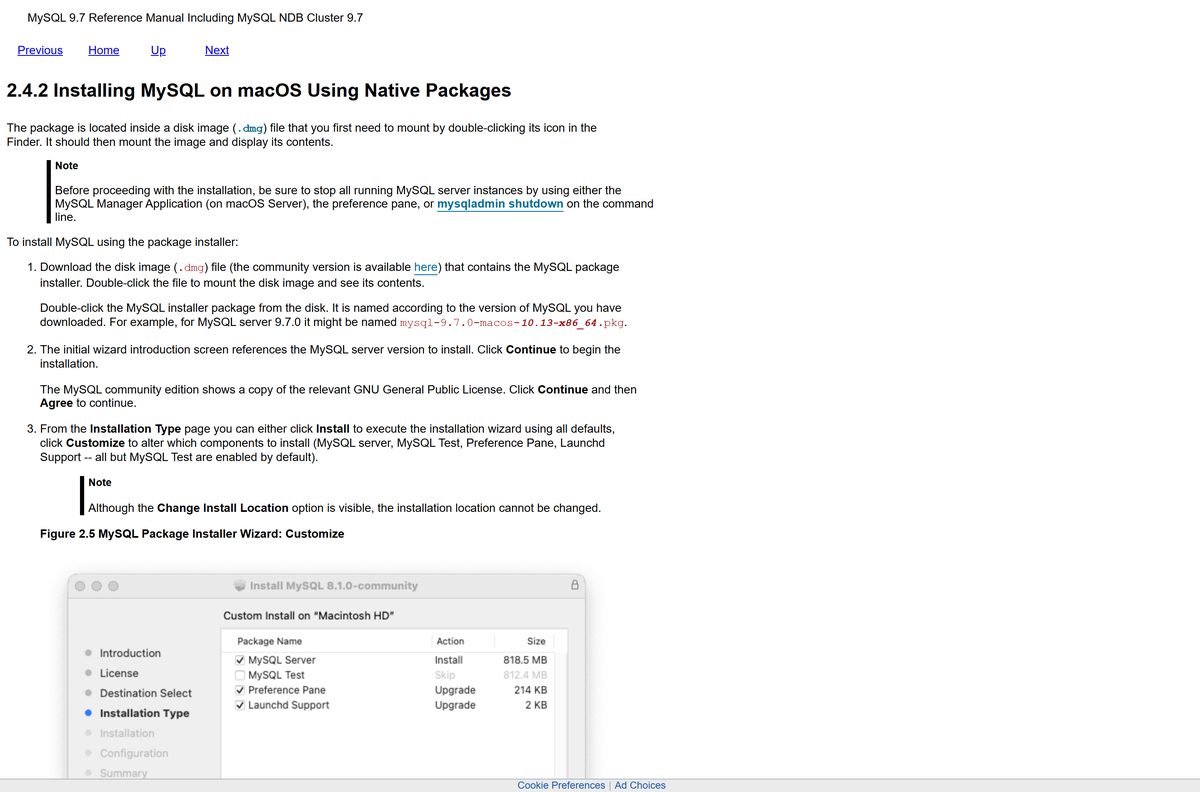Go to the Next page link
1200x792 pixels.
tap(217, 50)
